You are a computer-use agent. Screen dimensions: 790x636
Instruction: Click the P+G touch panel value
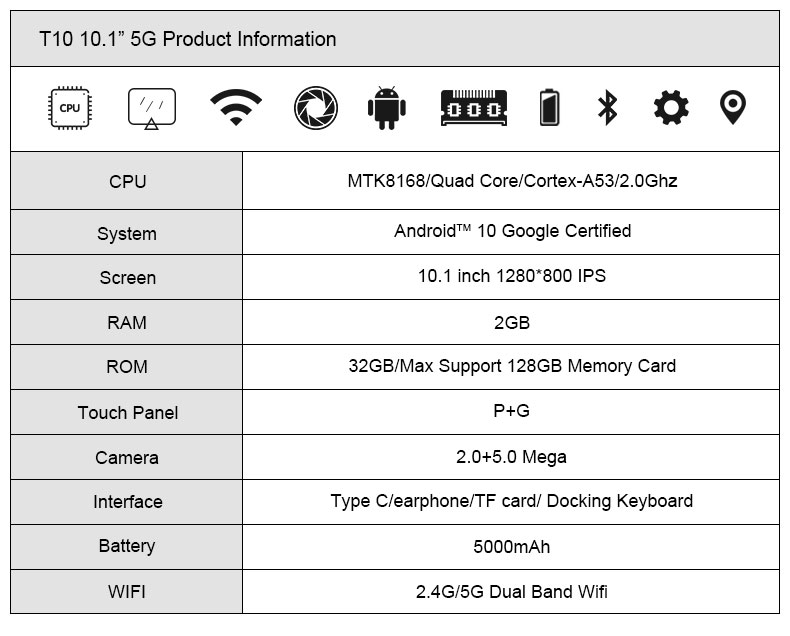coord(511,411)
